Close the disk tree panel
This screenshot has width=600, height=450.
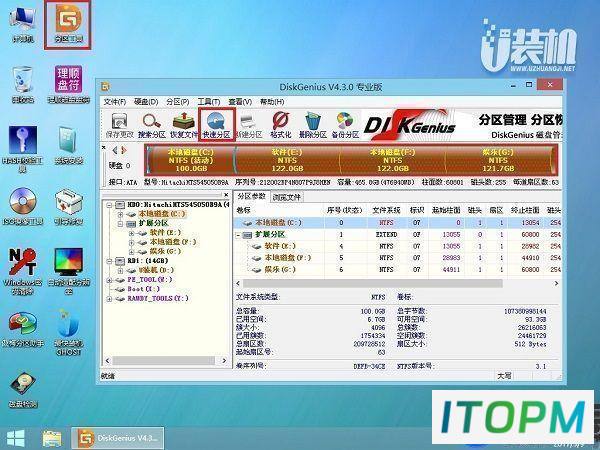(226, 195)
